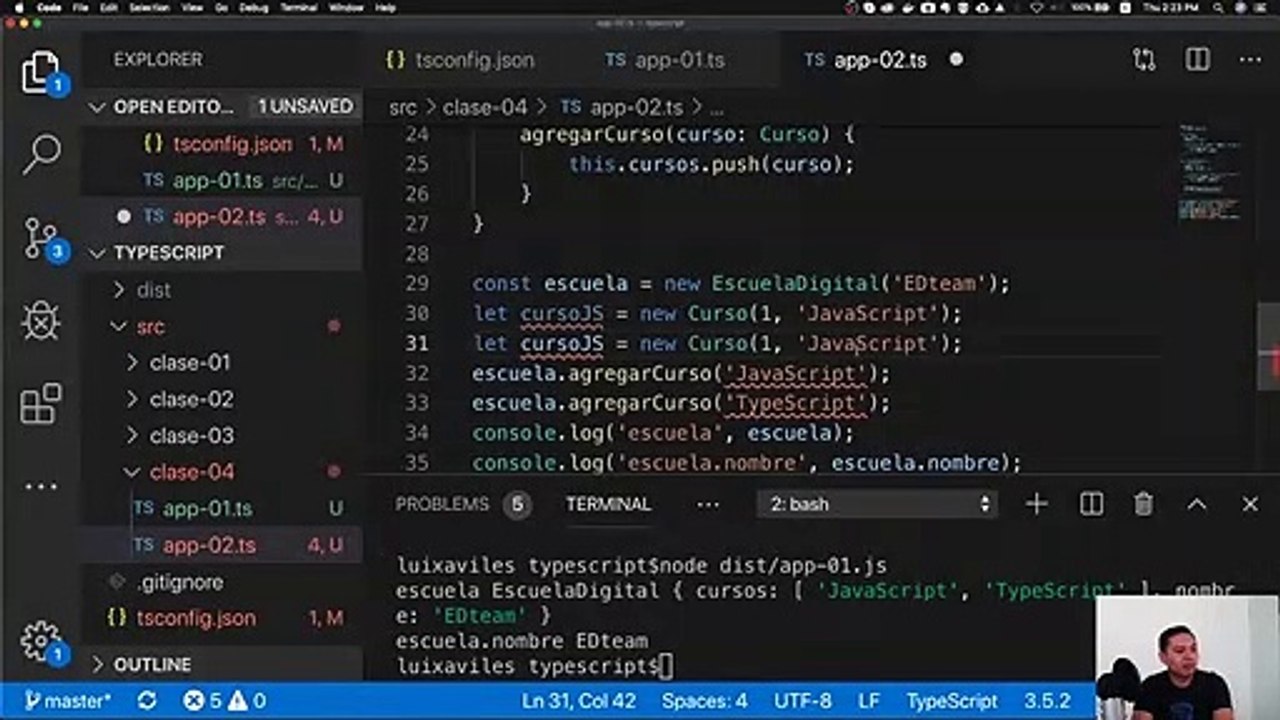Open editor More Actions ellipsis
Viewport: 1280px width, 720px height.
click(1250, 60)
